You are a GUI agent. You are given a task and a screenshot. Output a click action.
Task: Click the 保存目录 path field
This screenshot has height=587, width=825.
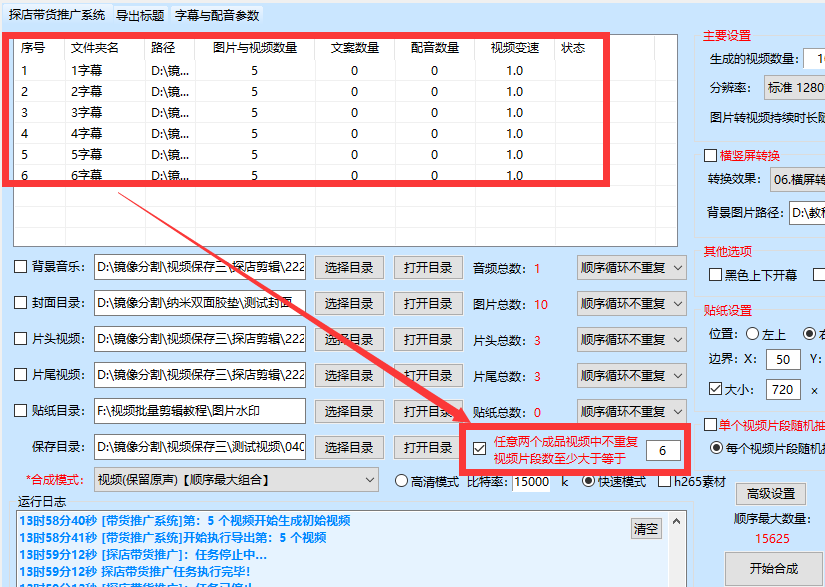tap(200, 447)
